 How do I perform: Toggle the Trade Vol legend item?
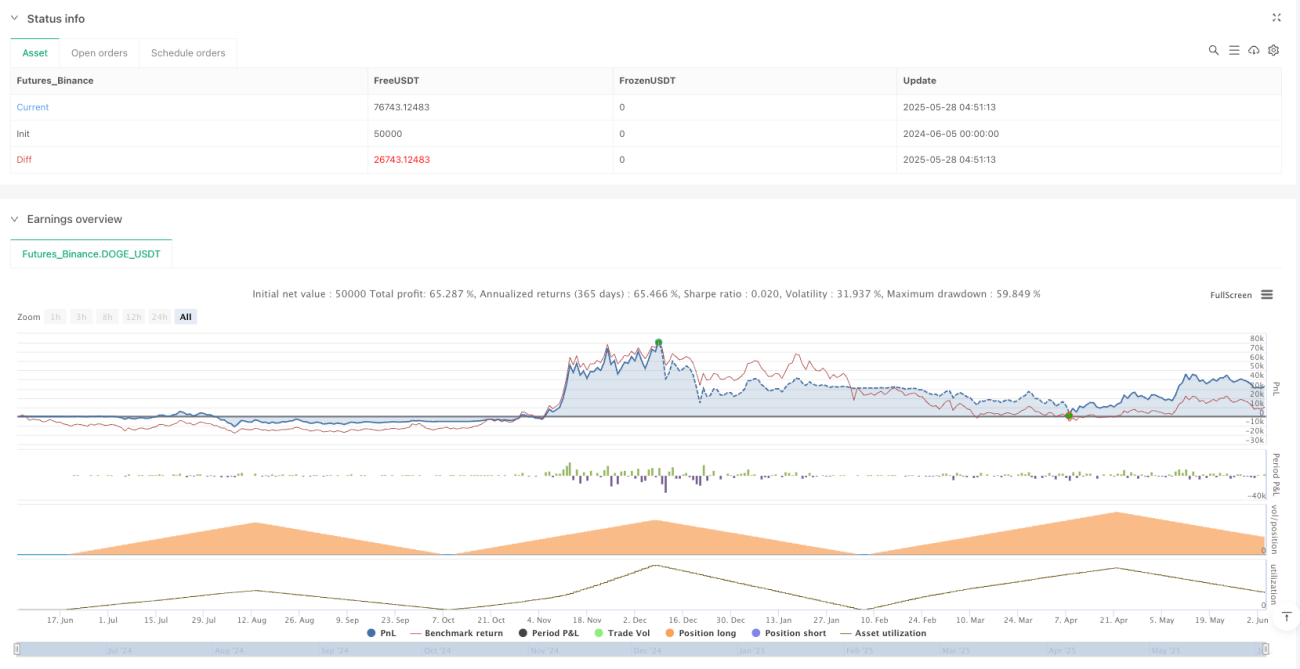[627, 633]
